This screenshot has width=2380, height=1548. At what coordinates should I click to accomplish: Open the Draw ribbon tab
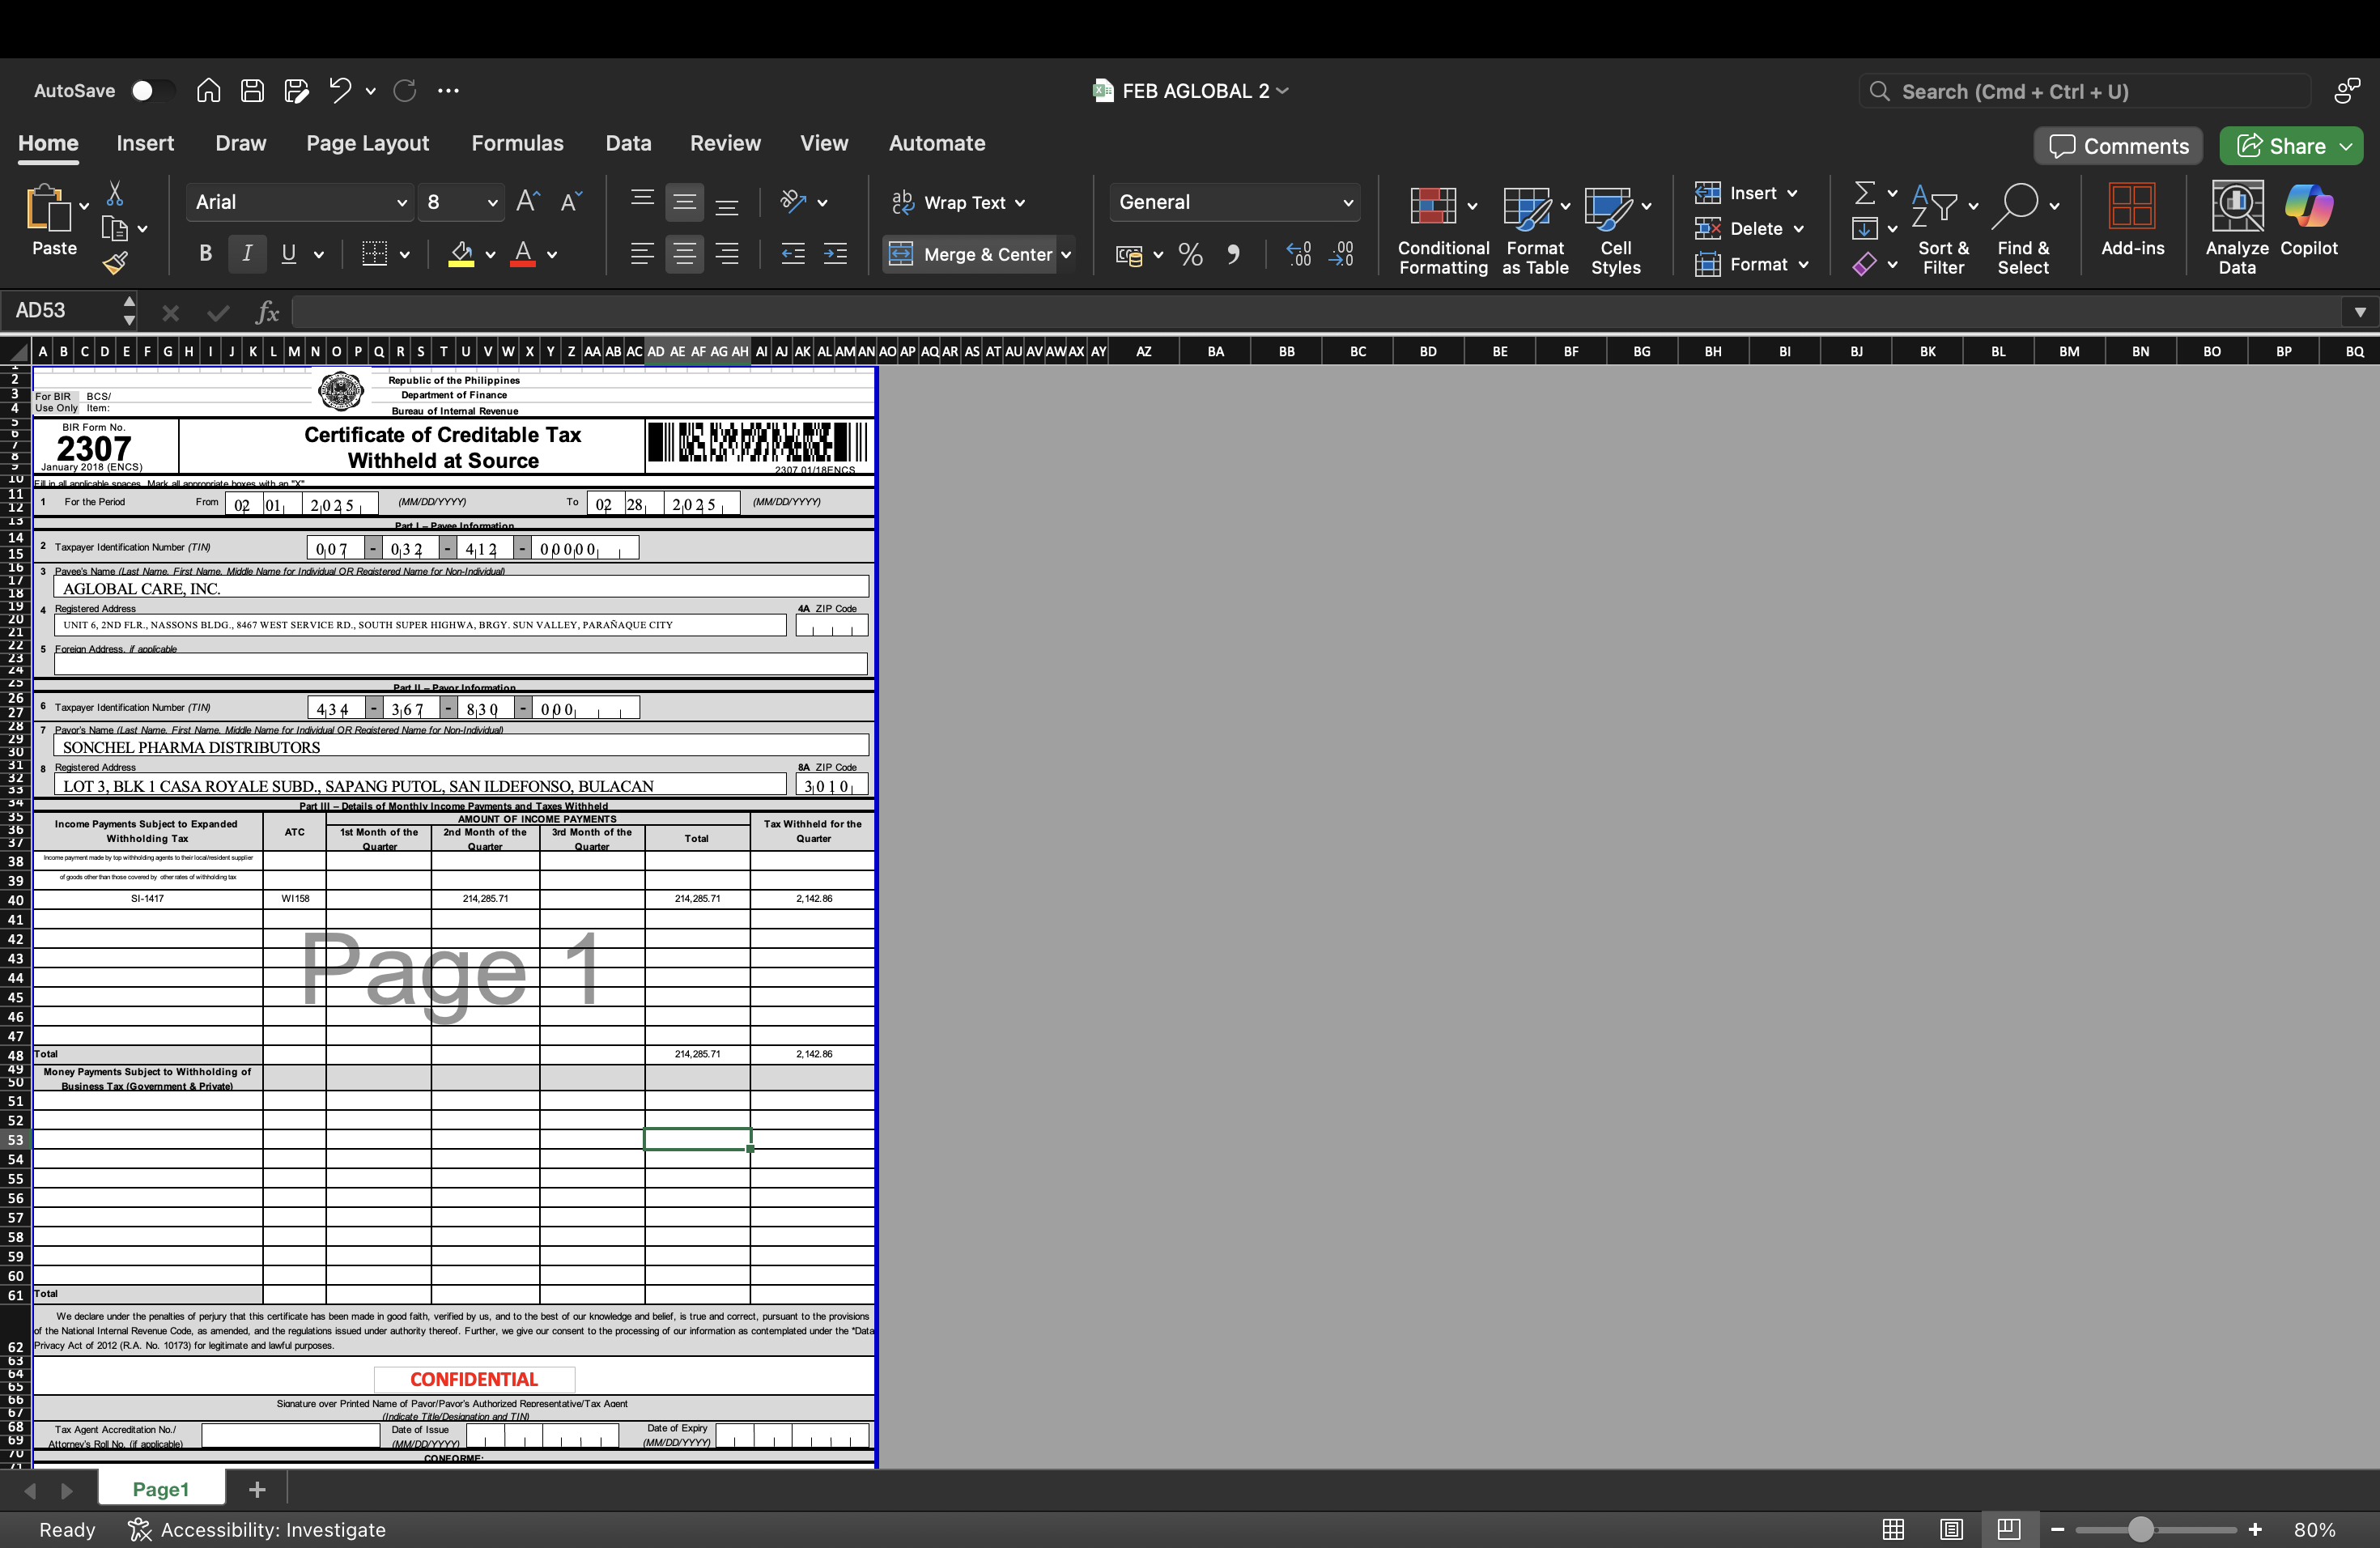pos(241,143)
